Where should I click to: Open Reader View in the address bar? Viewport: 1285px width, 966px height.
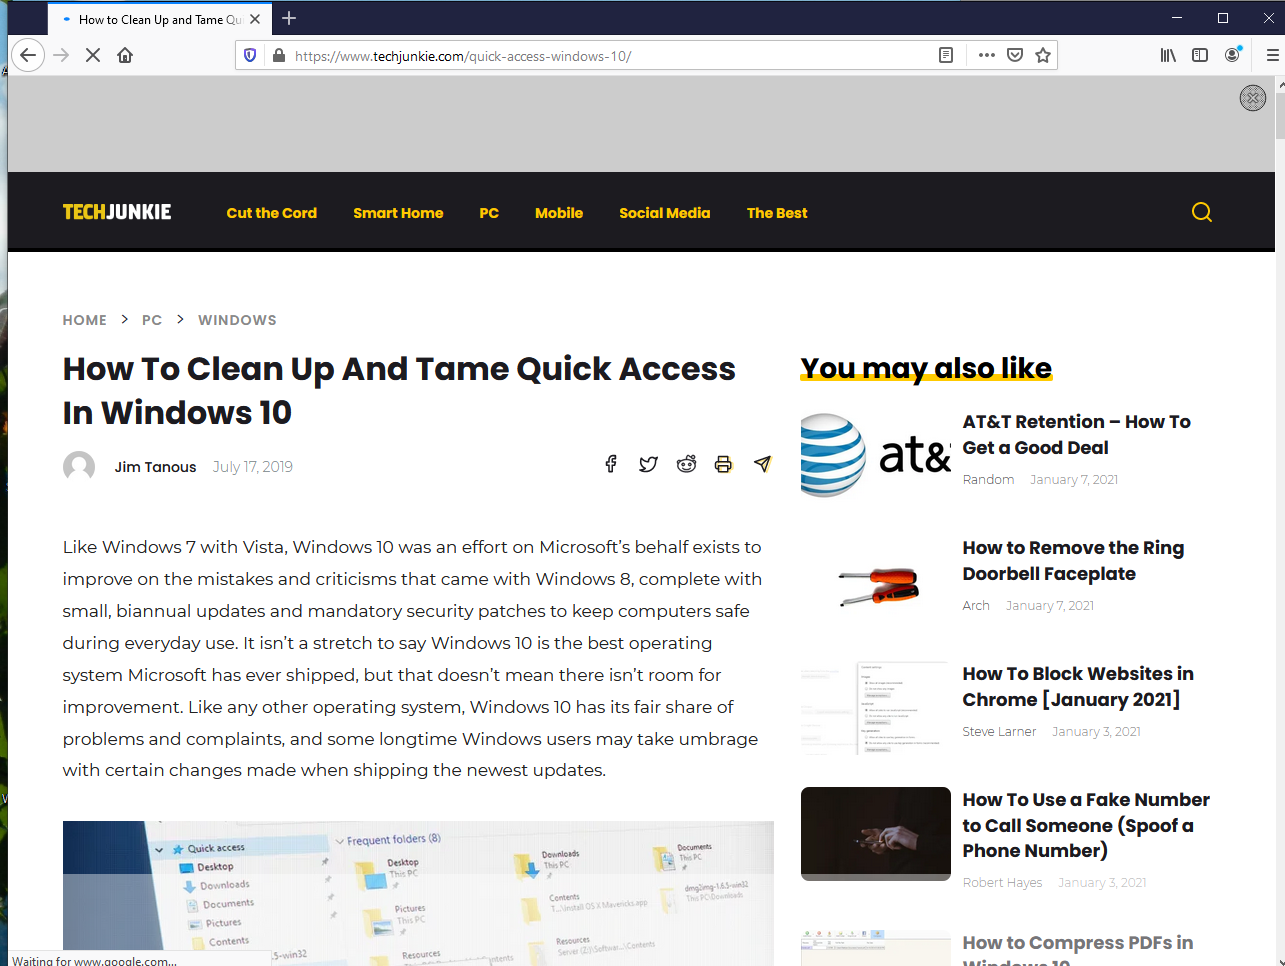(x=946, y=55)
